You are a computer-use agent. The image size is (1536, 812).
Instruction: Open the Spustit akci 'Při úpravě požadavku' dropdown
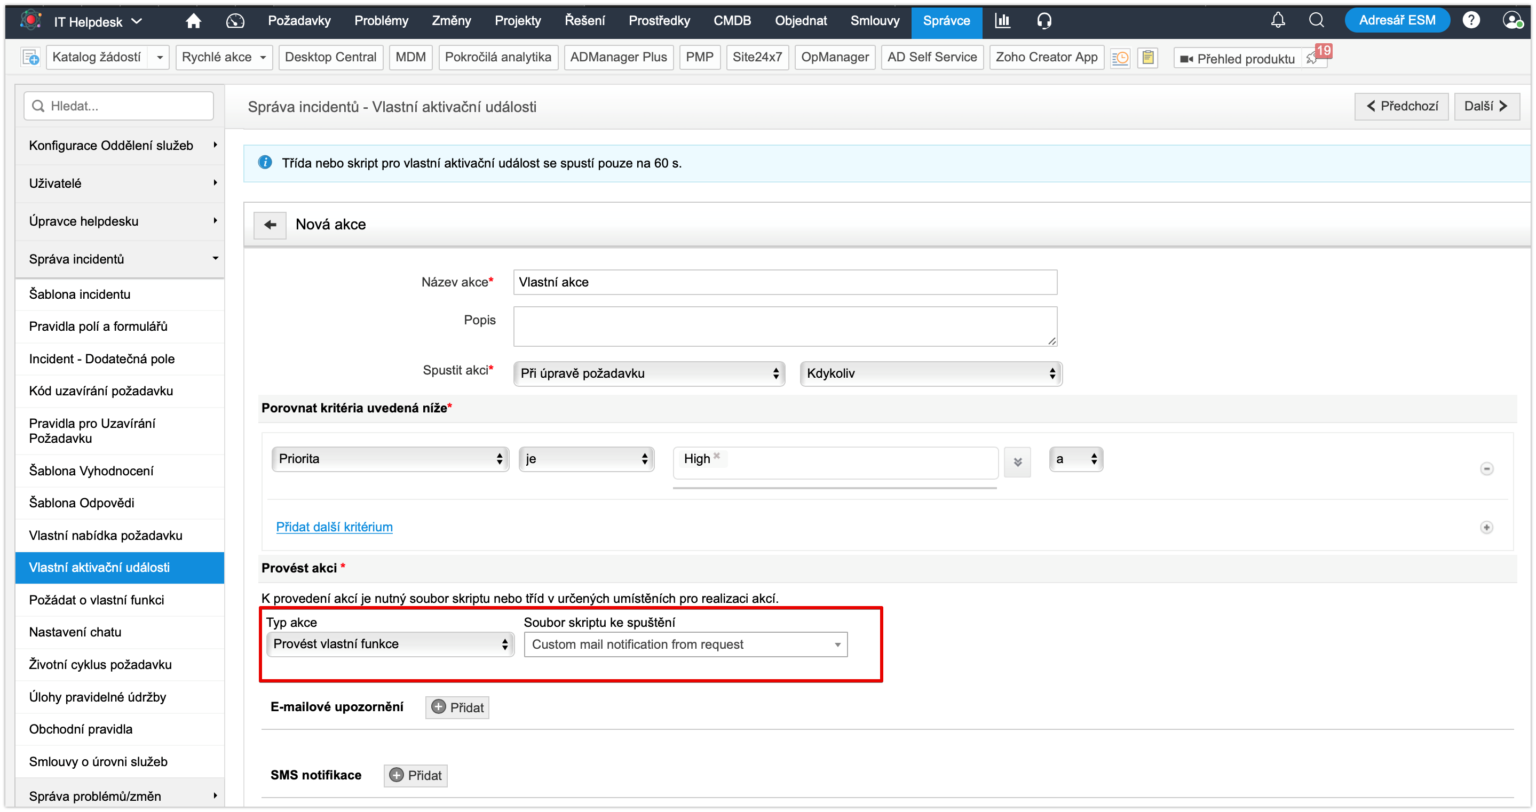coord(650,373)
